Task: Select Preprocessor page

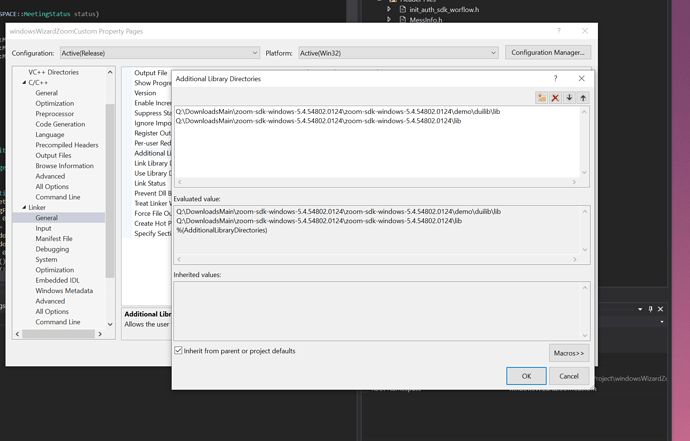Action: [x=55, y=114]
